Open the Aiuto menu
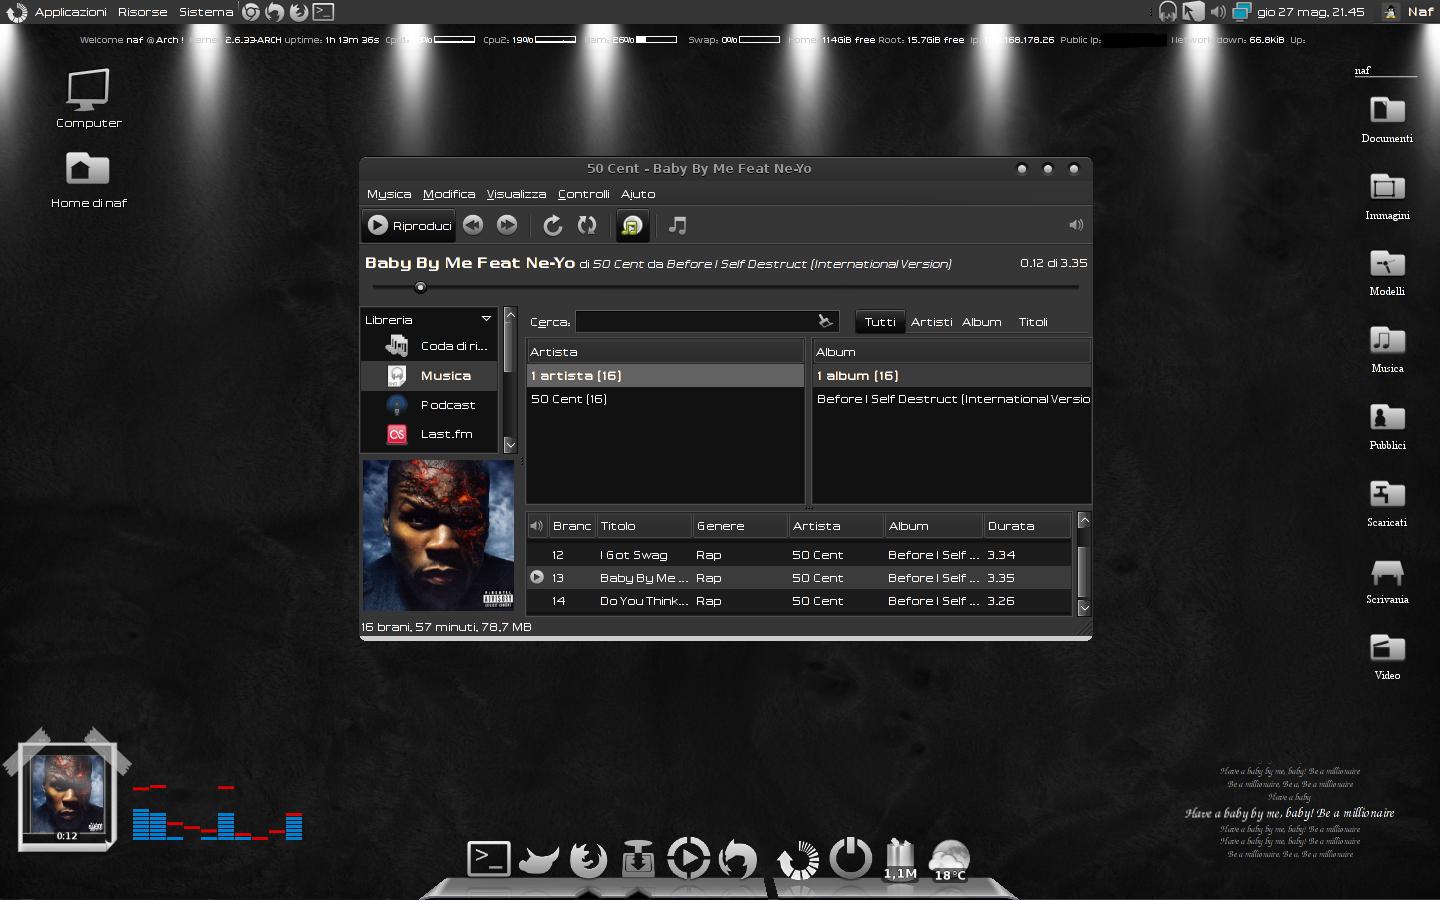The image size is (1440, 900). tap(638, 194)
